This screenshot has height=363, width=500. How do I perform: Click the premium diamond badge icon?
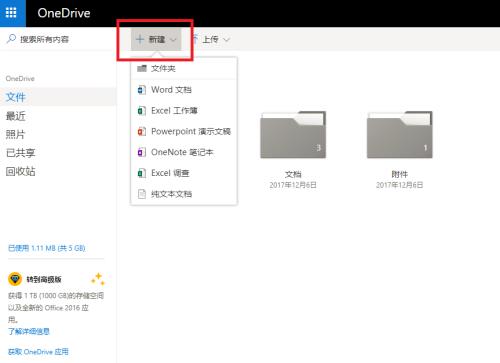15,279
